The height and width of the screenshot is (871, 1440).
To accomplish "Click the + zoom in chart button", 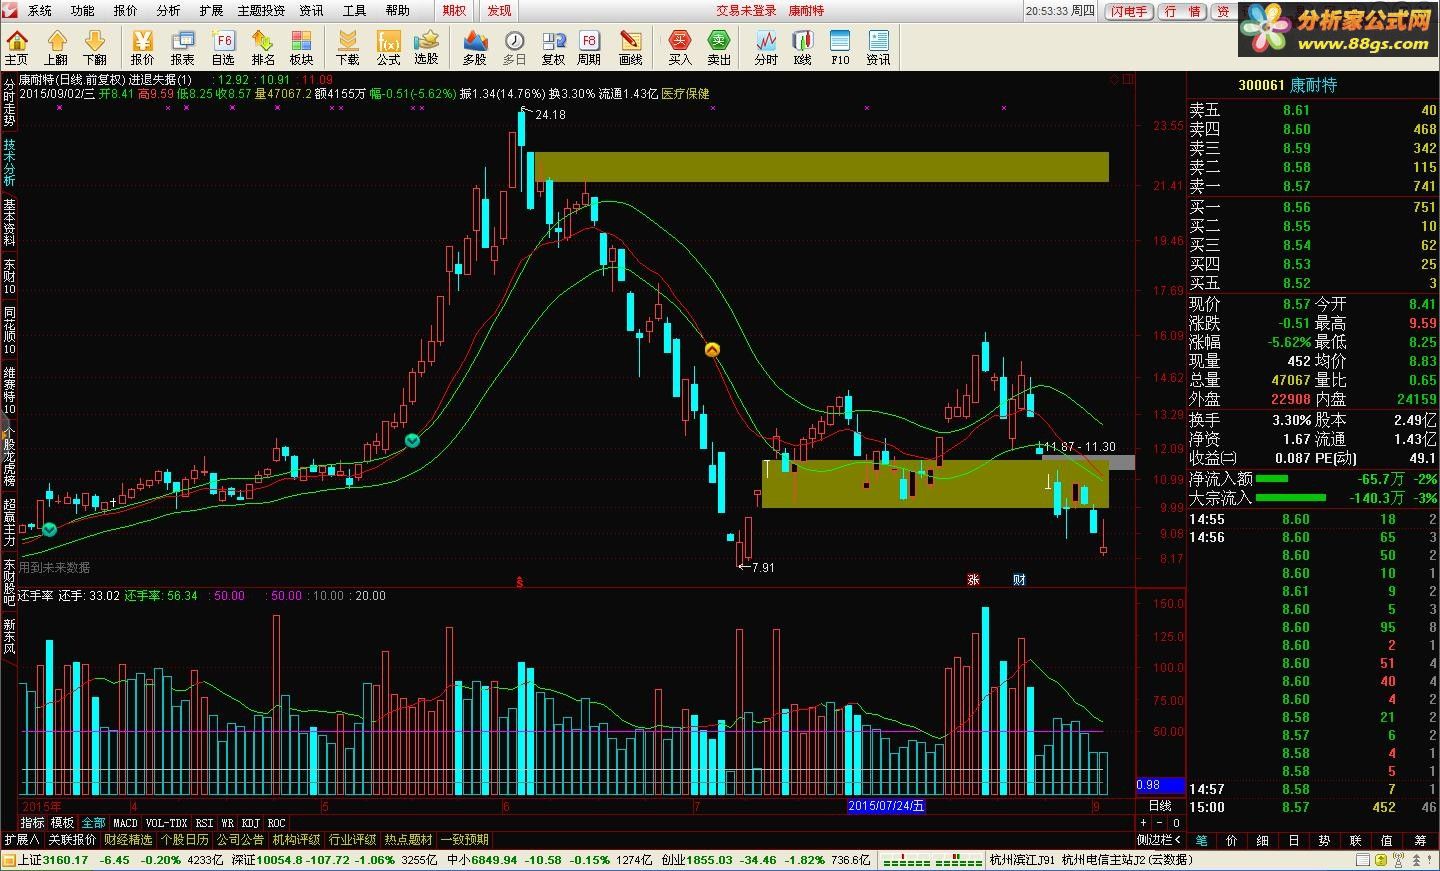I will 1144,823.
